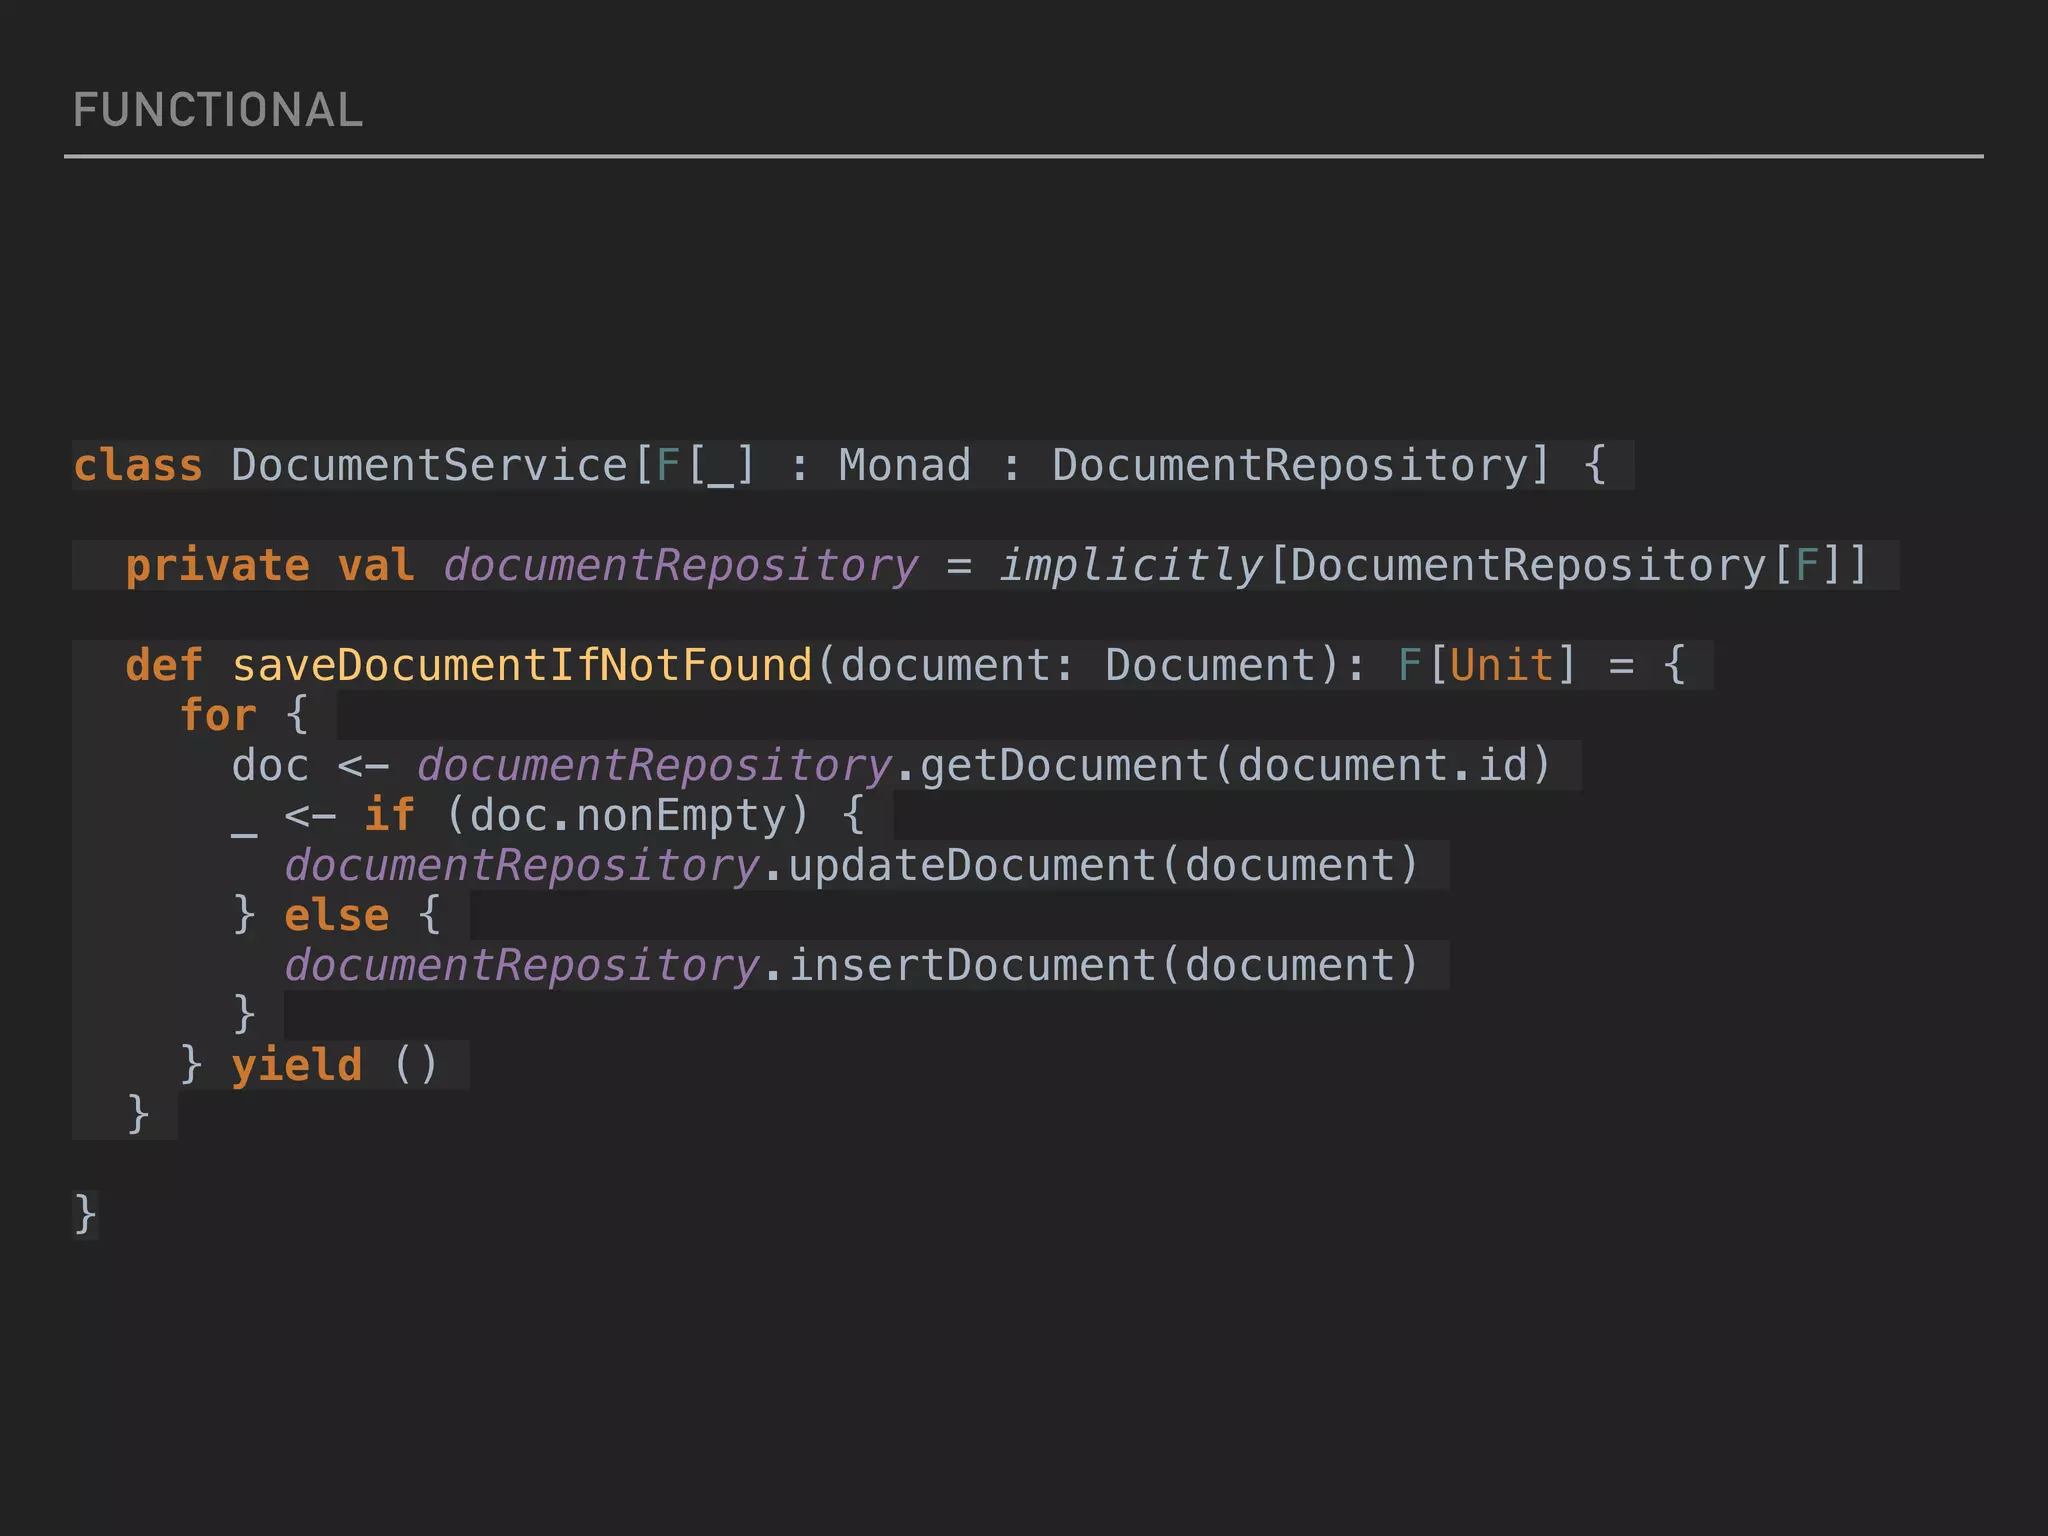The image size is (2048, 1536).
Task: Click the 'private' keyword
Action: (217, 567)
